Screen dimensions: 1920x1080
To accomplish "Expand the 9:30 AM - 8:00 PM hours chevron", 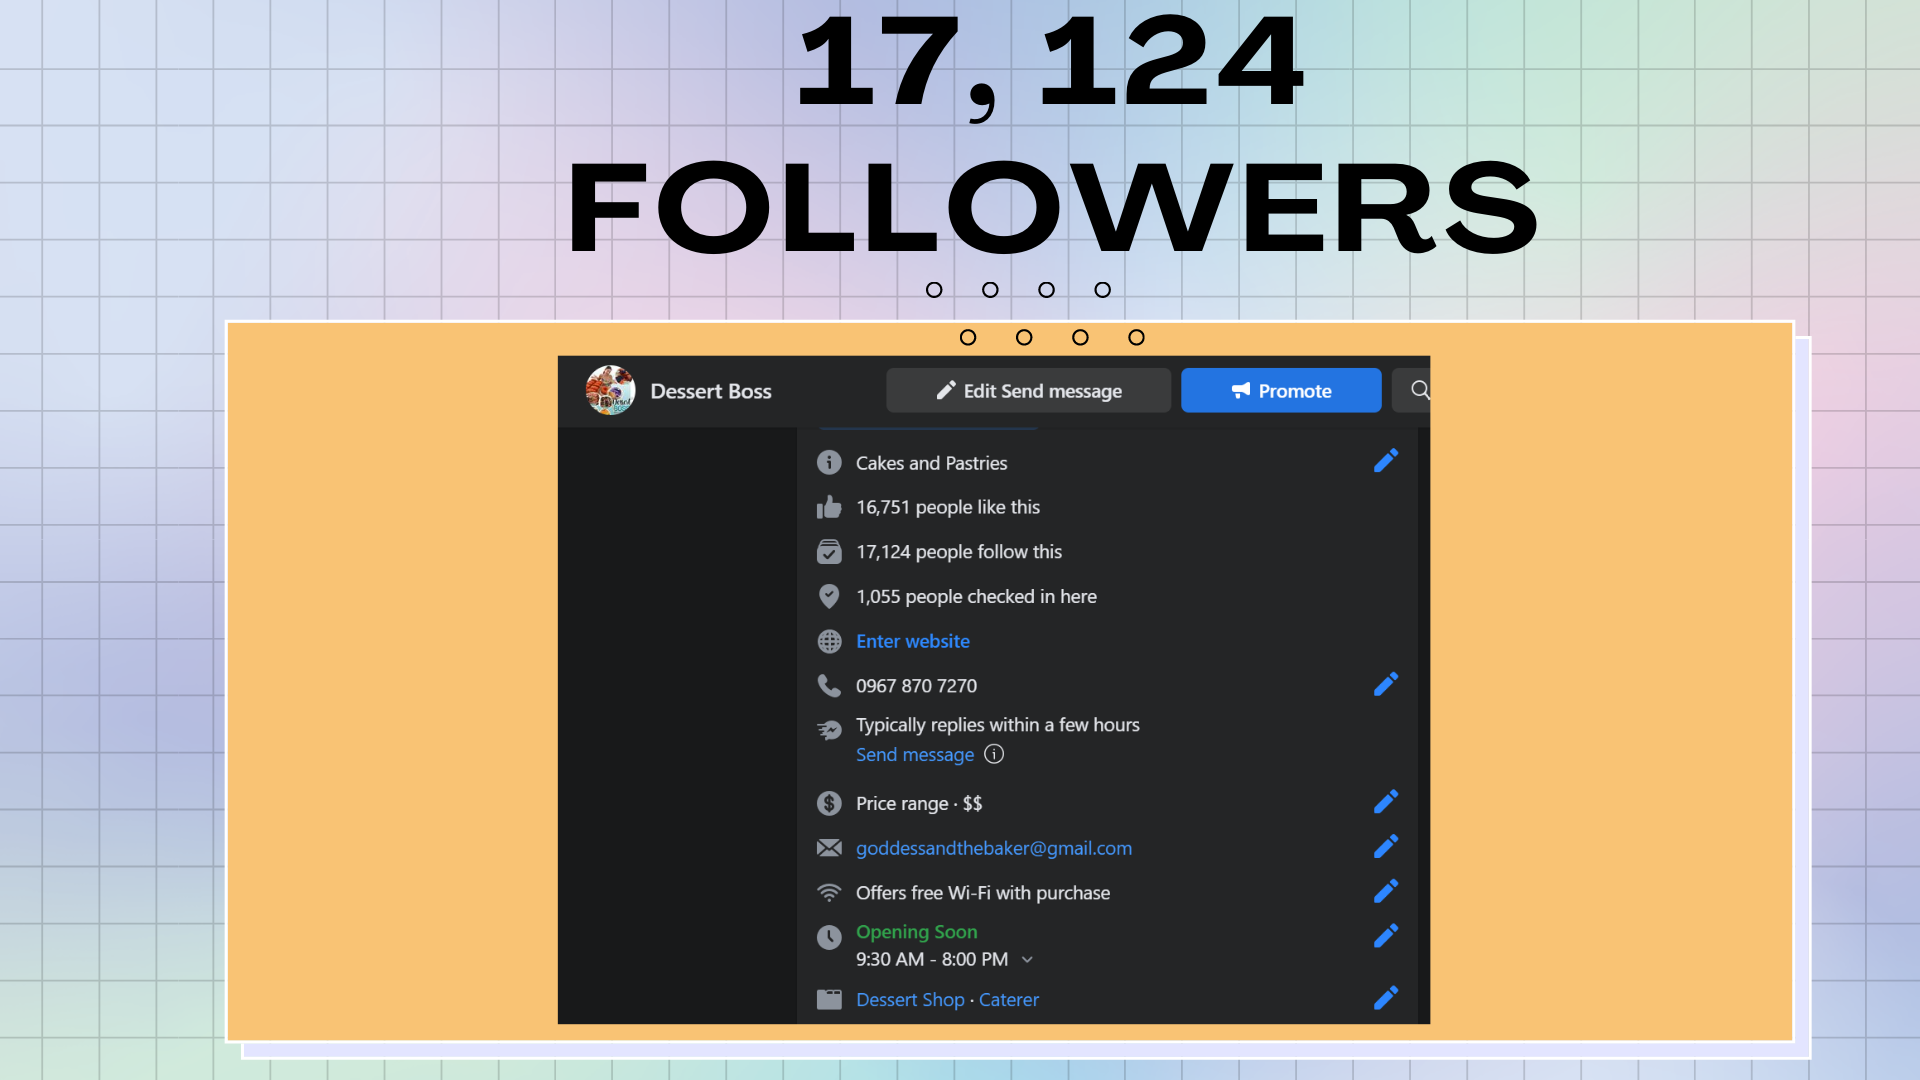I will click(1027, 959).
